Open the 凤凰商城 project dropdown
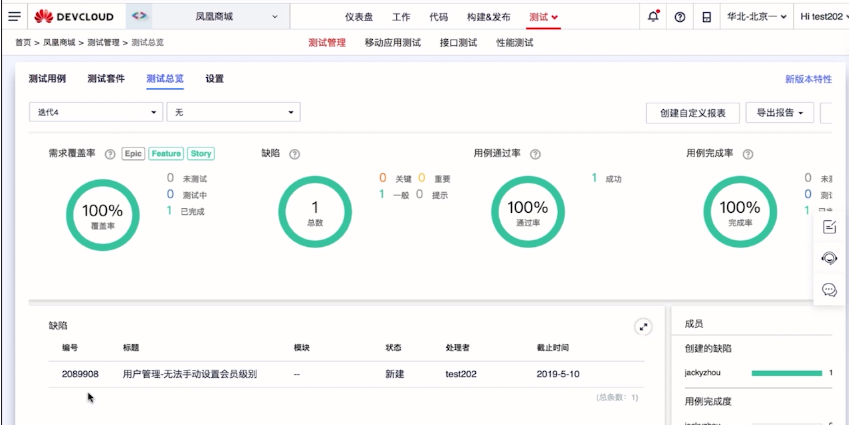The image size is (849, 425). [x=221, y=16]
